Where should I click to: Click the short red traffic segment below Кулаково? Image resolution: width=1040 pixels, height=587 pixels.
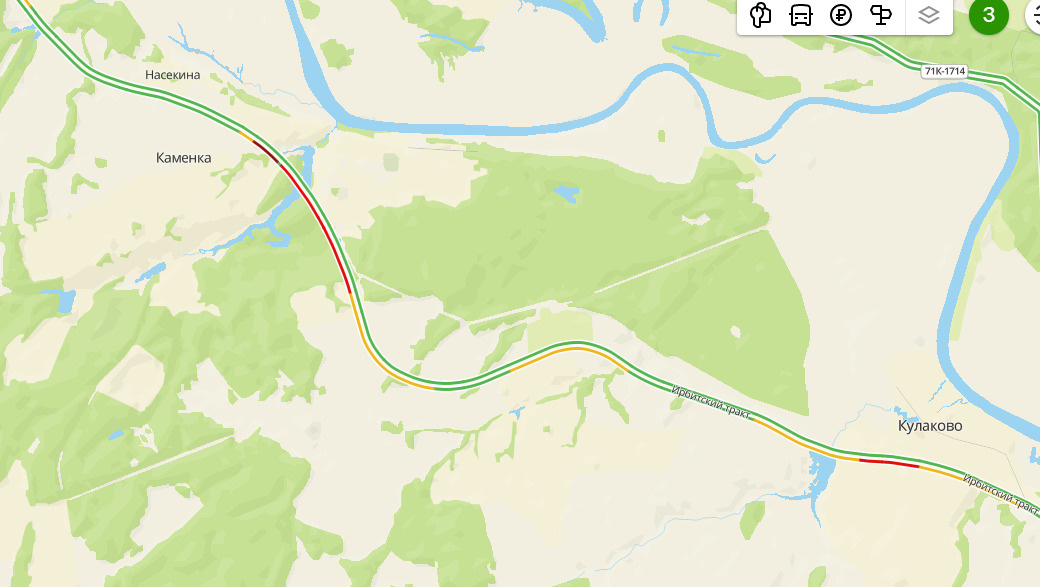[889, 462]
